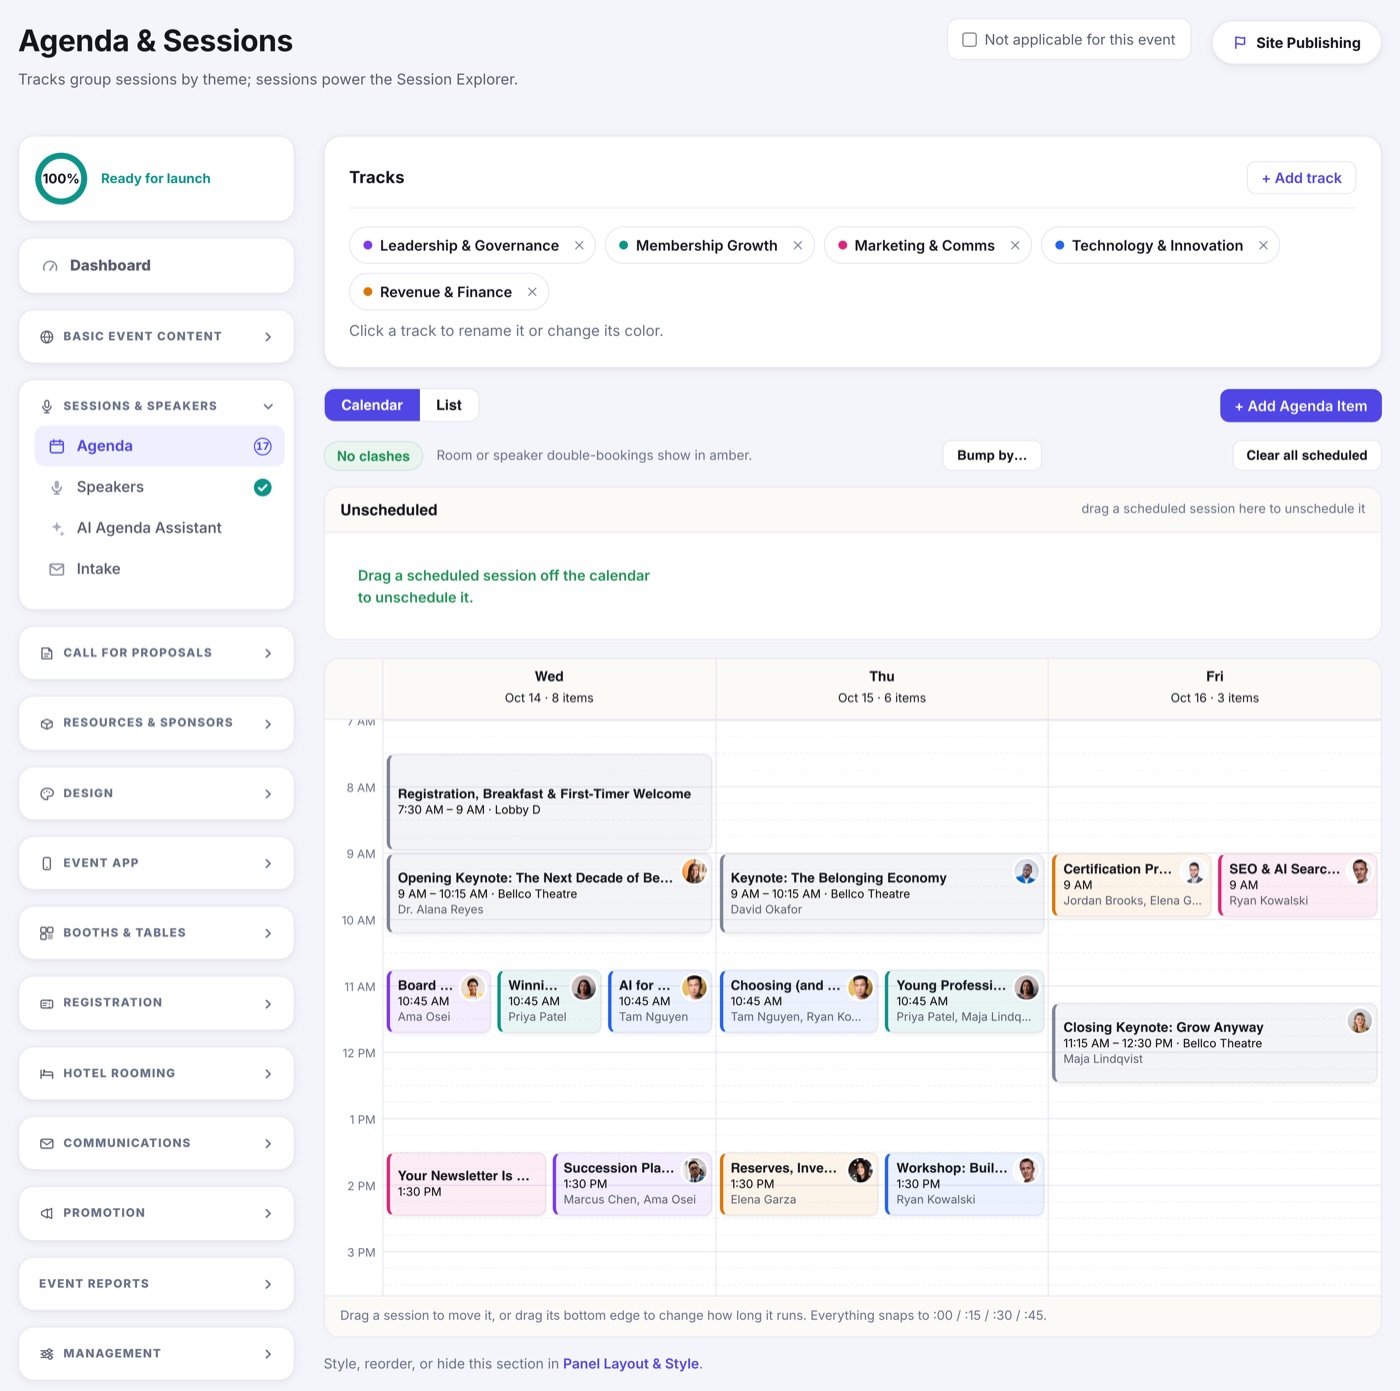Click the Membership Growth track chip label
The height and width of the screenshot is (1391, 1400).
(x=706, y=246)
